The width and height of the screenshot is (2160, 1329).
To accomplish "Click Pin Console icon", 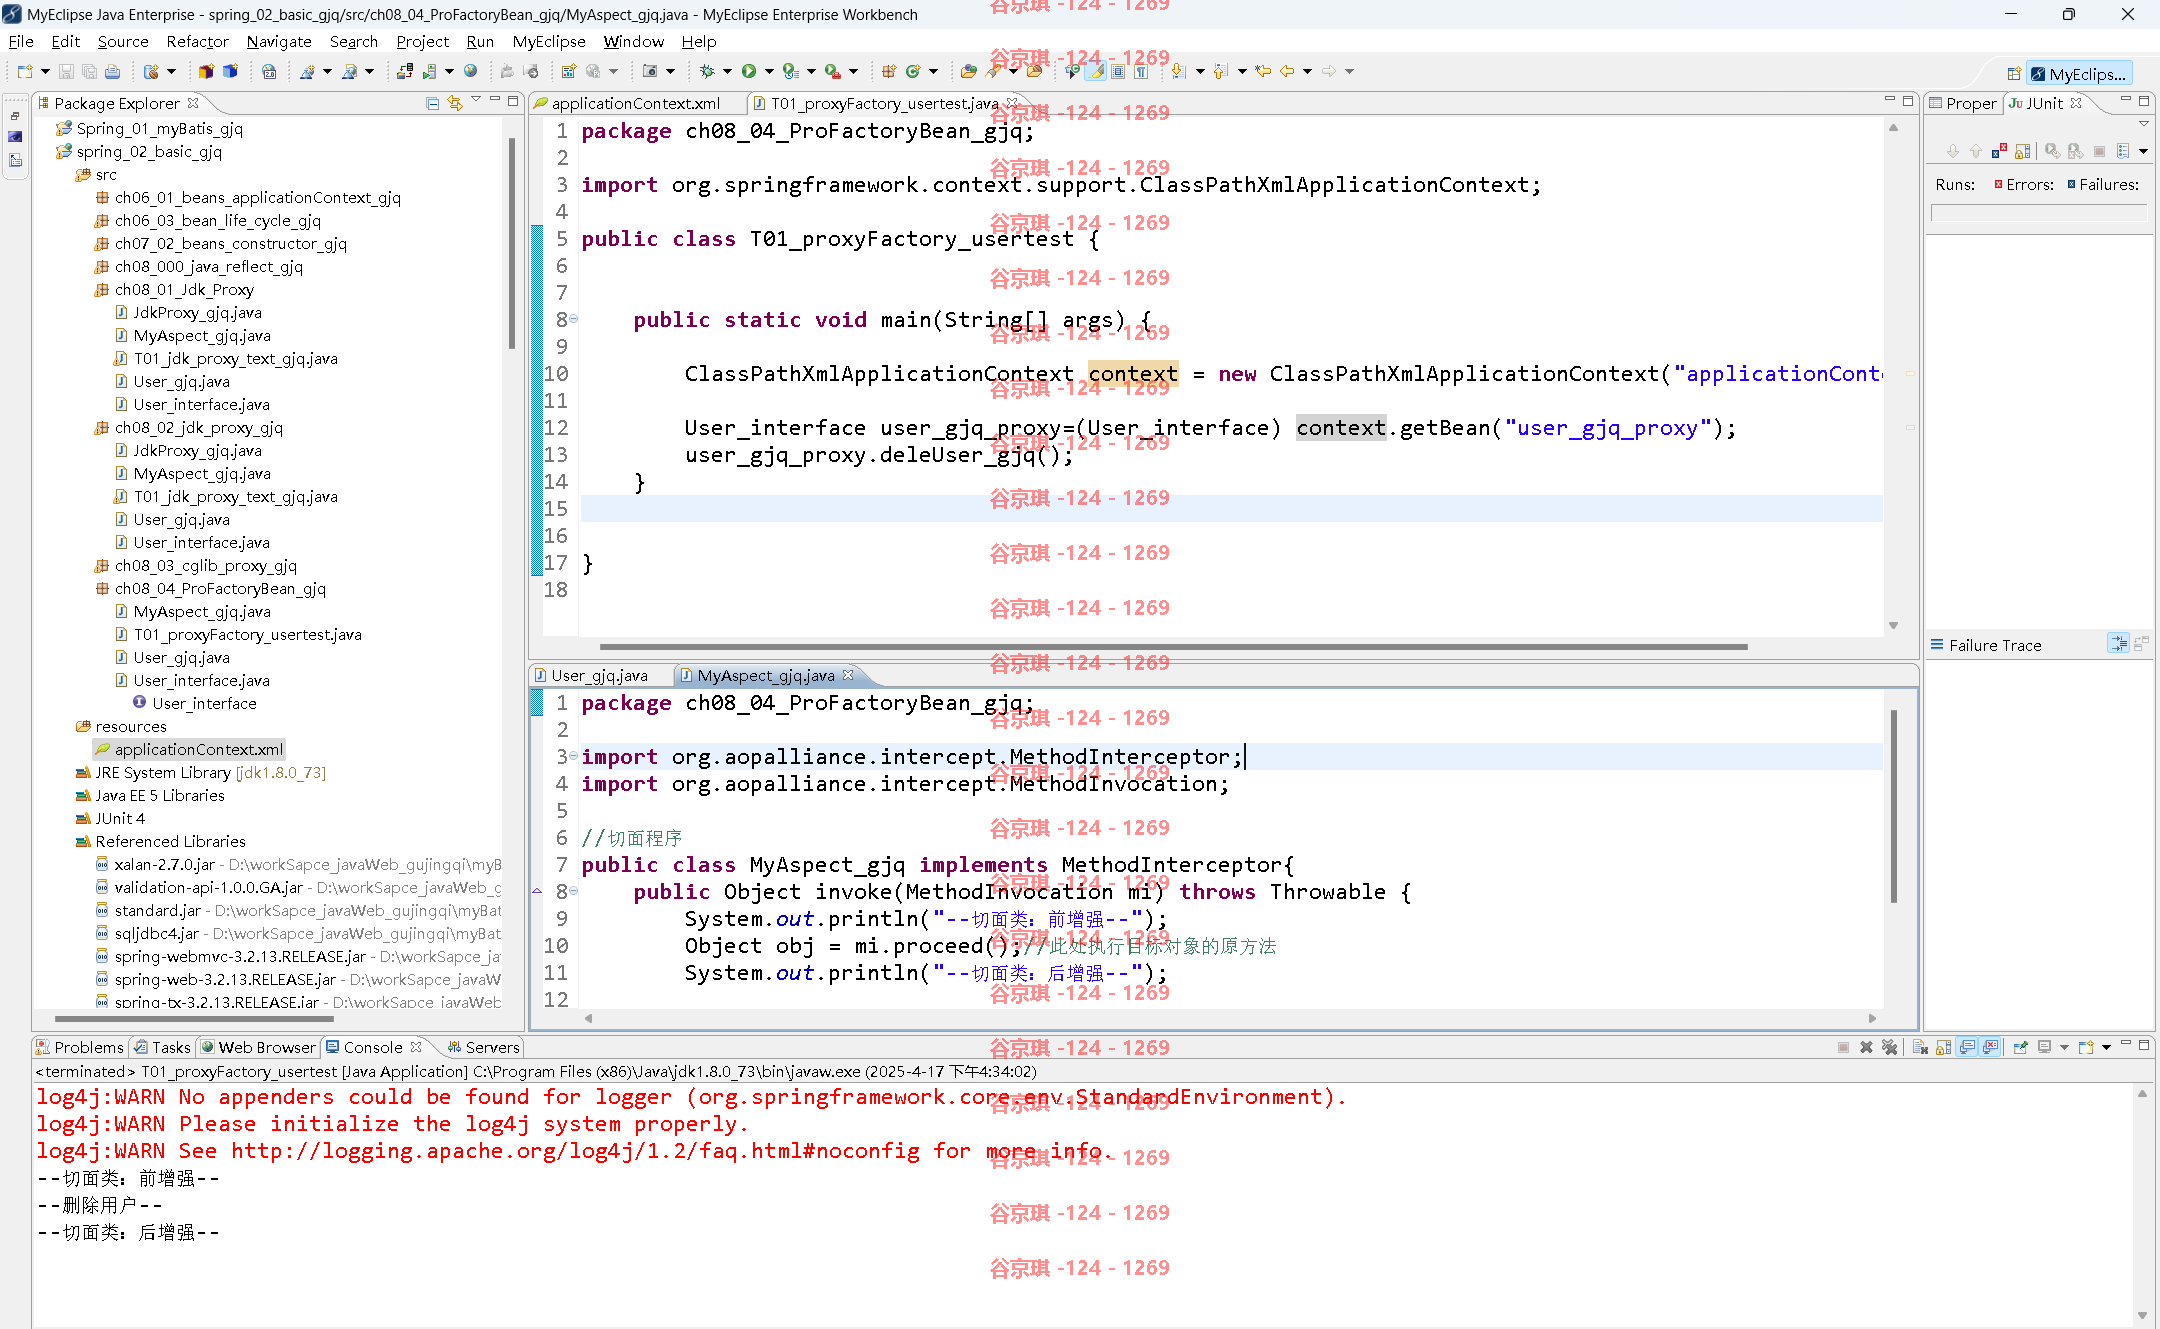I will 2020,1047.
